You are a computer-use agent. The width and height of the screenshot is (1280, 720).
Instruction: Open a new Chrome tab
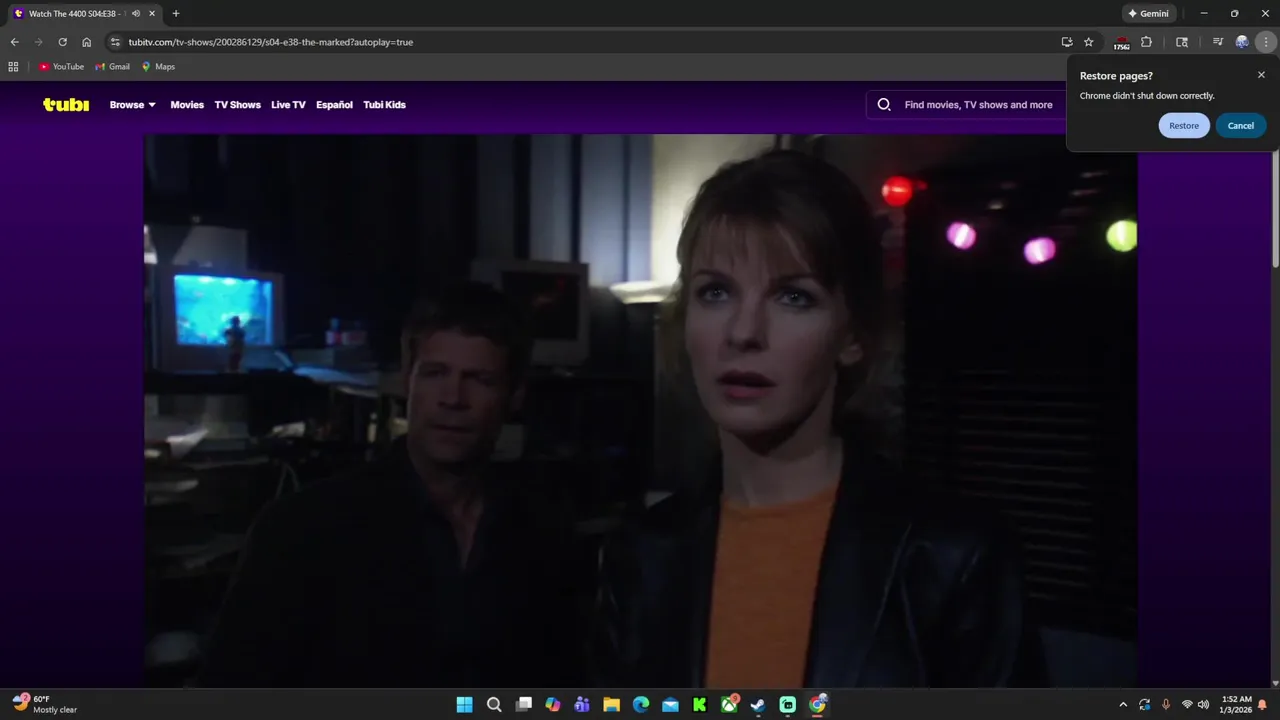pyautogui.click(x=176, y=14)
